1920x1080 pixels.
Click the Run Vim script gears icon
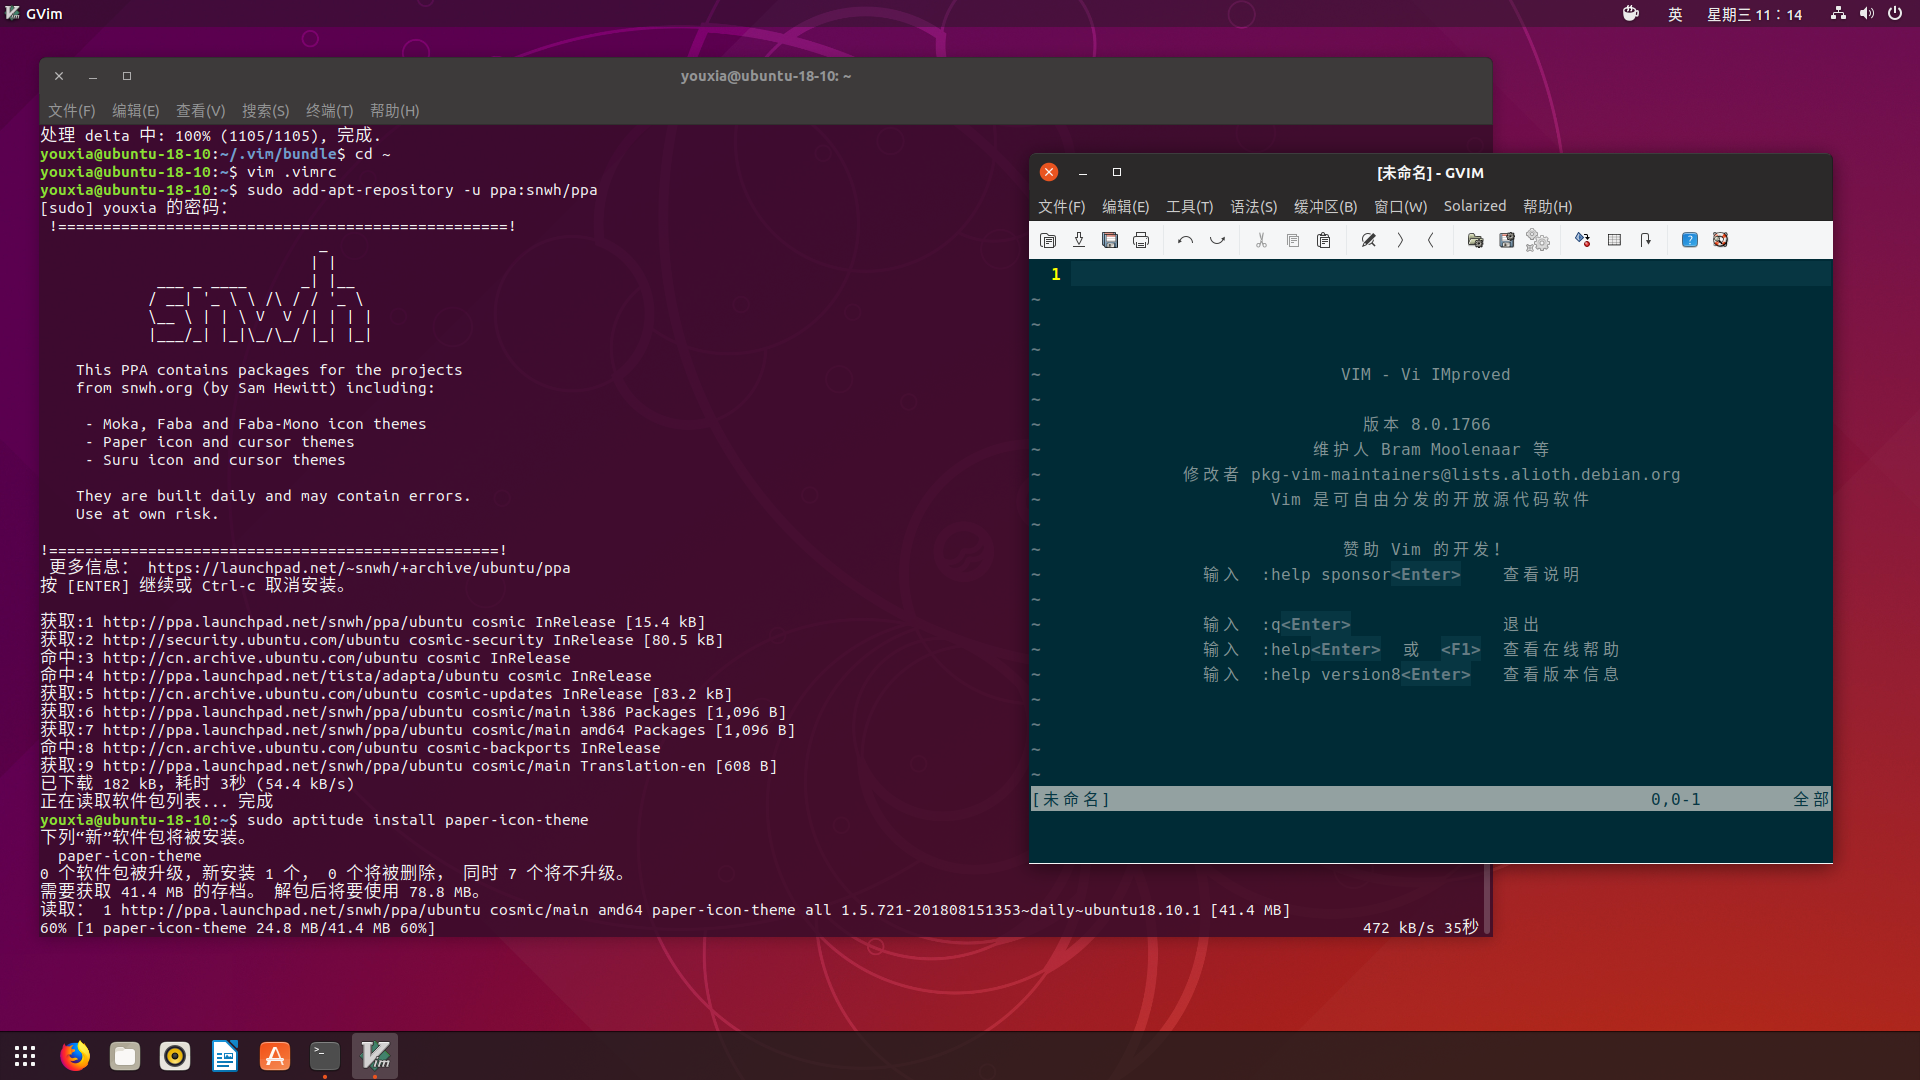click(1538, 240)
